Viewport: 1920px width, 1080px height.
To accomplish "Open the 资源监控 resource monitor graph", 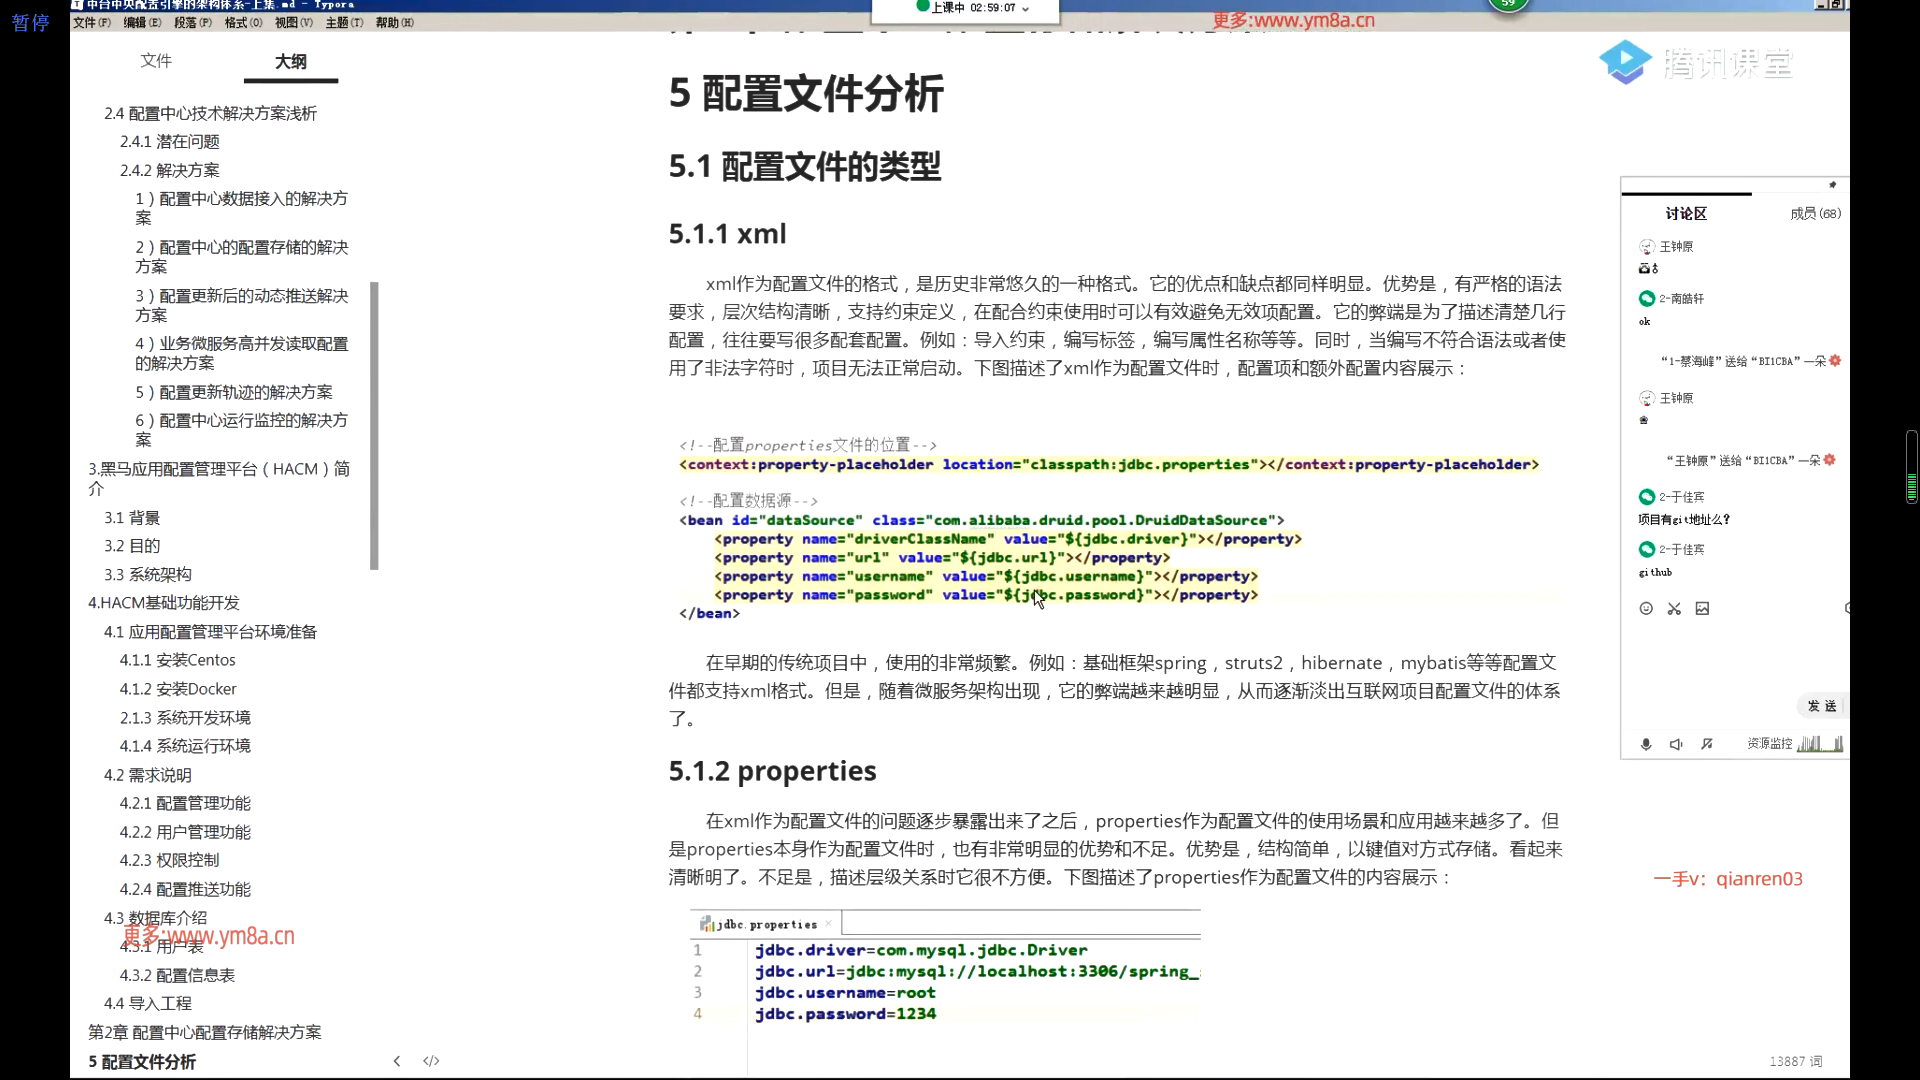I will pos(1819,744).
